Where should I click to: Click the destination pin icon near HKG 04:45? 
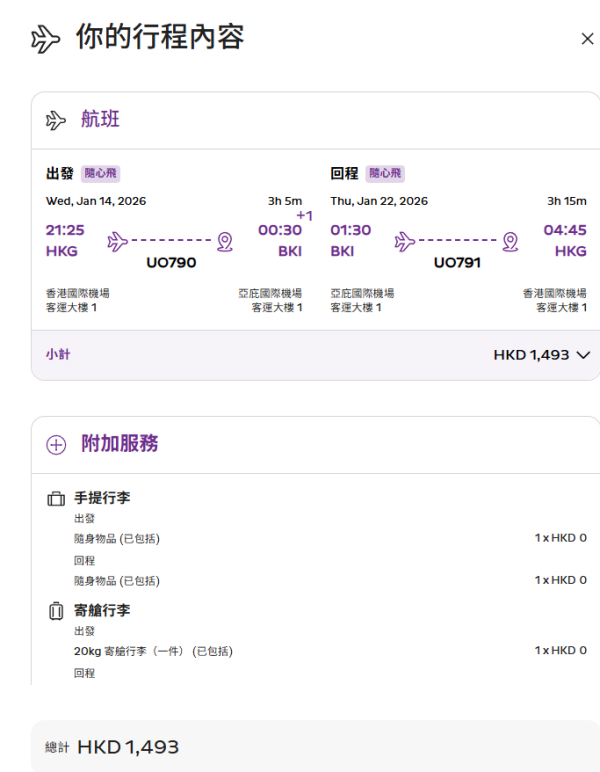[x=510, y=241]
